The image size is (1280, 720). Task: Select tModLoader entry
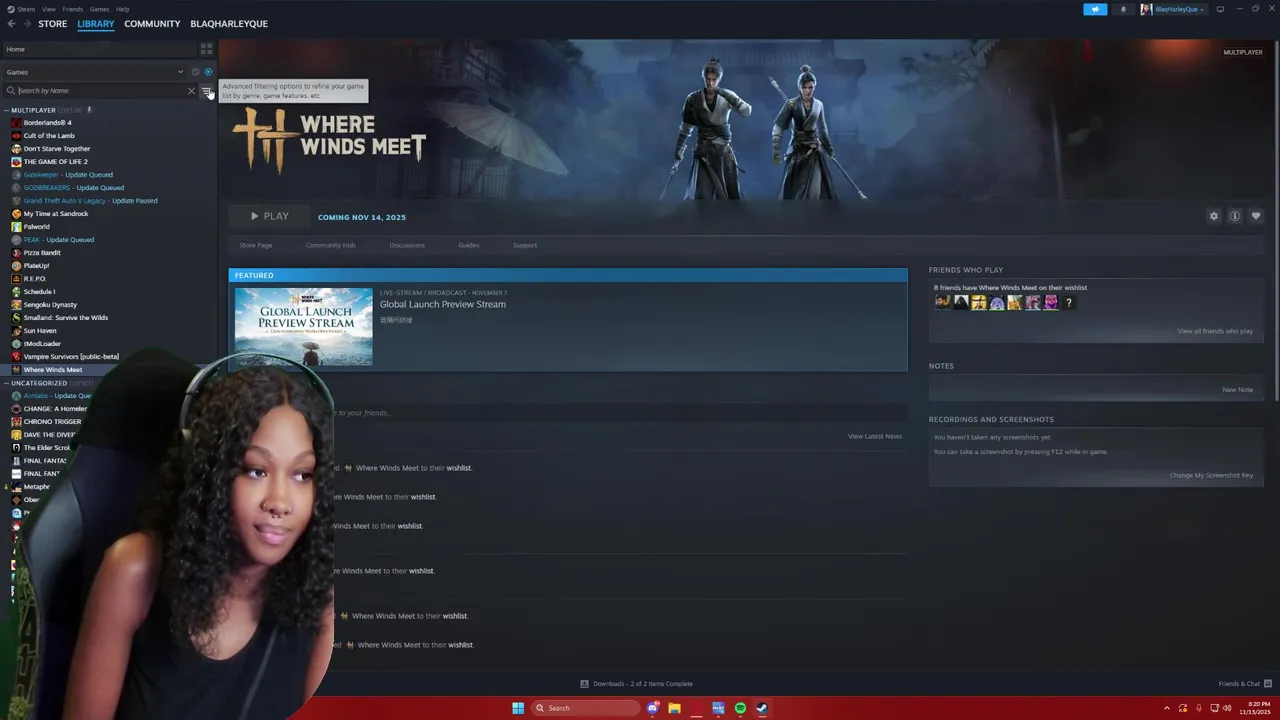pos(42,344)
